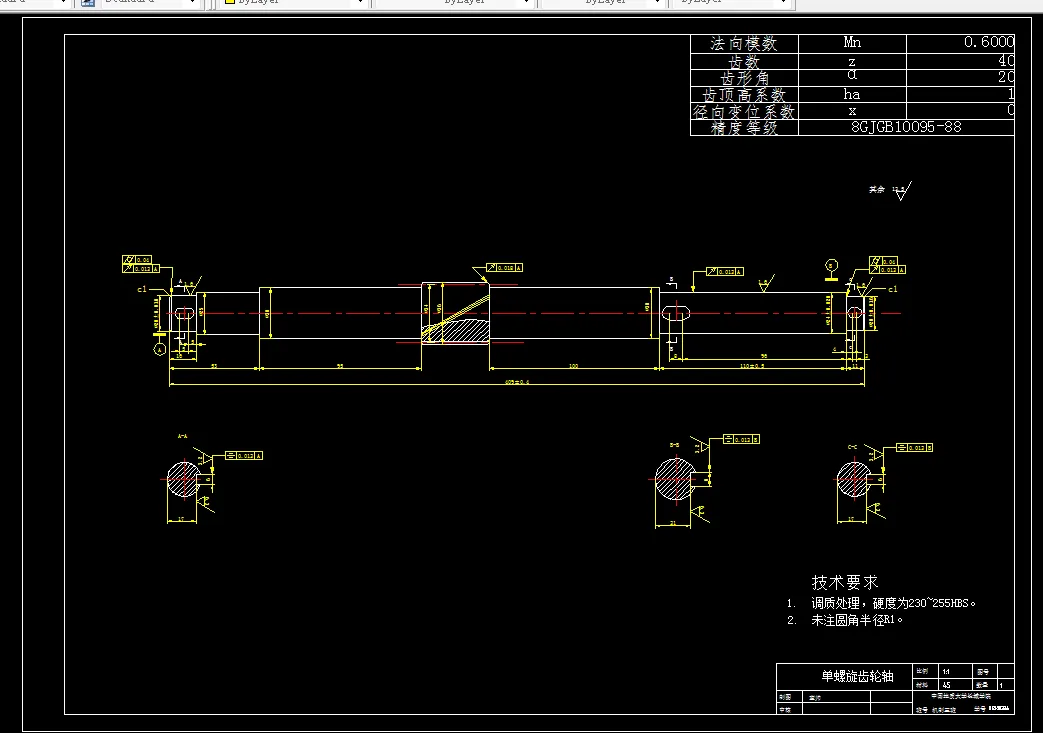Select the B-B section view circle
The image size is (1043, 733).
(675, 478)
